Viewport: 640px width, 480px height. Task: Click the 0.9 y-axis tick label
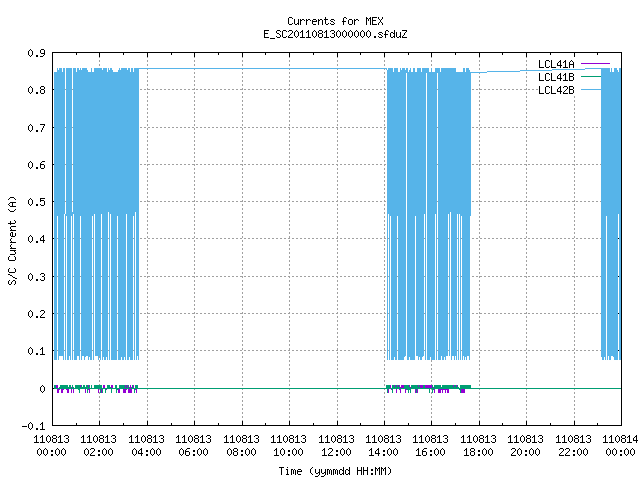pyautogui.click(x=36, y=53)
